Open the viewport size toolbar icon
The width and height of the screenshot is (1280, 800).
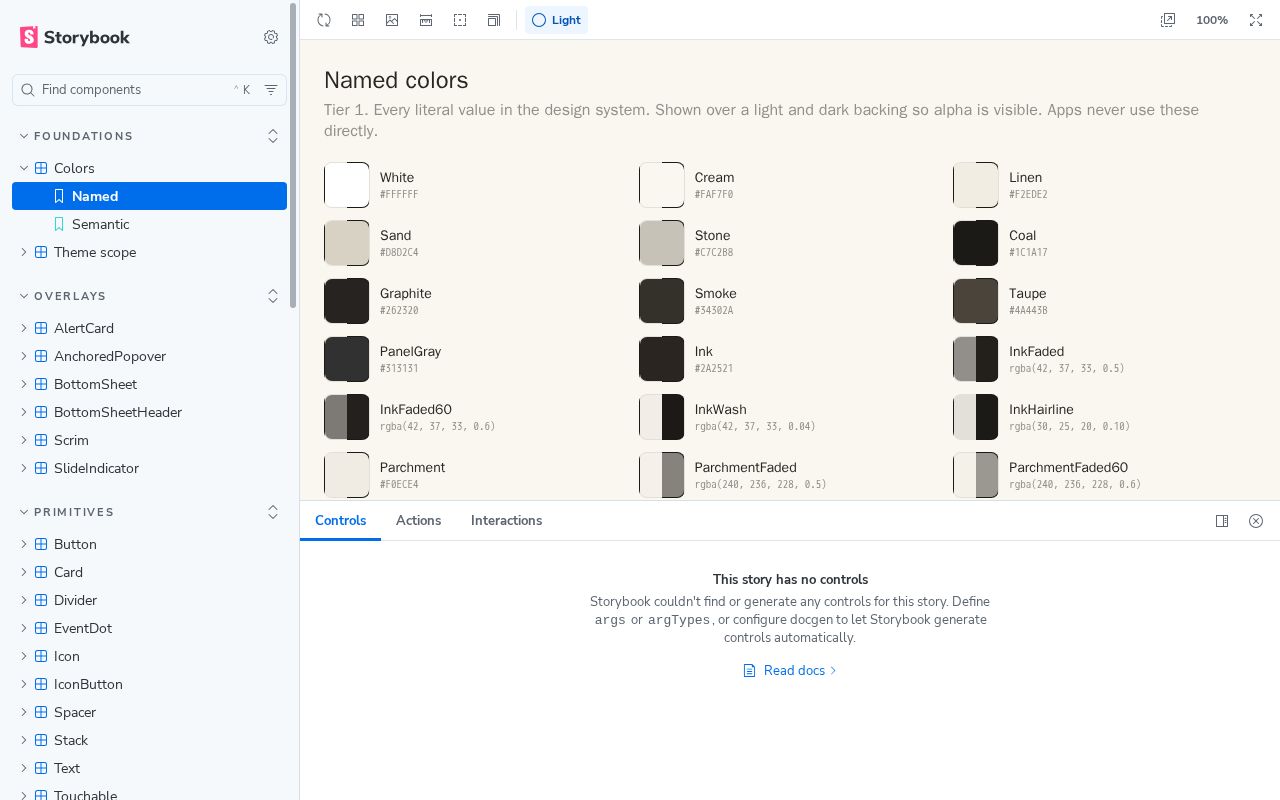pos(494,20)
